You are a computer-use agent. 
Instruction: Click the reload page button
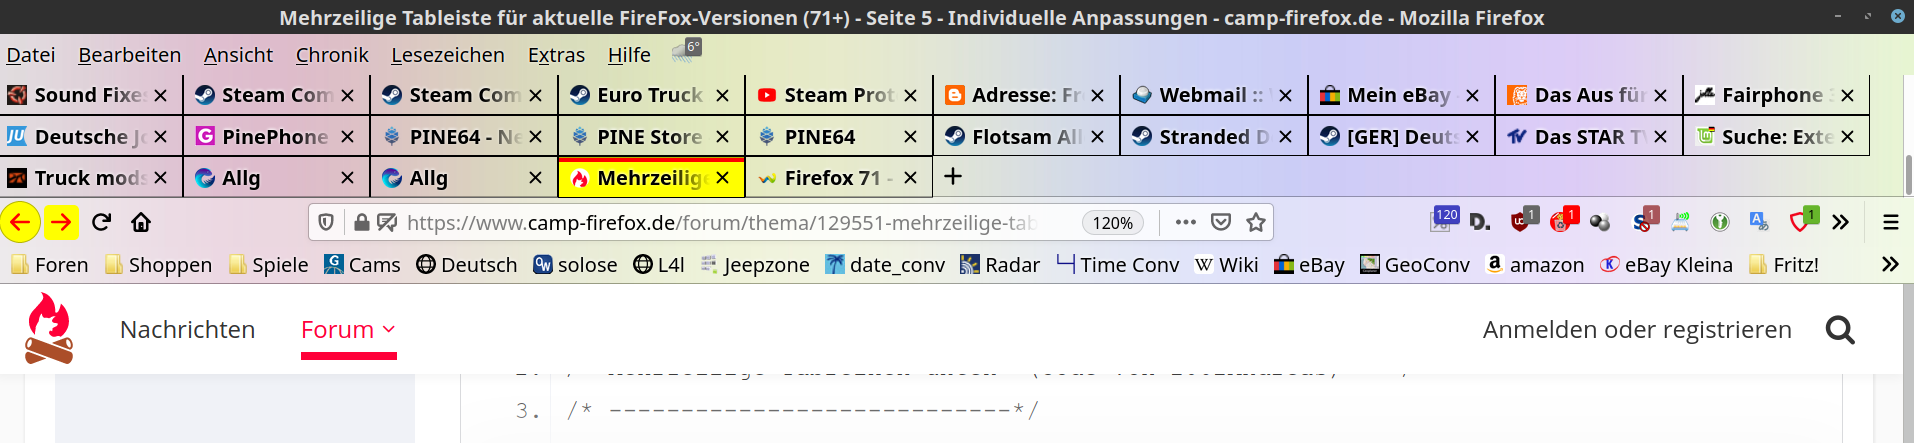pos(101,222)
